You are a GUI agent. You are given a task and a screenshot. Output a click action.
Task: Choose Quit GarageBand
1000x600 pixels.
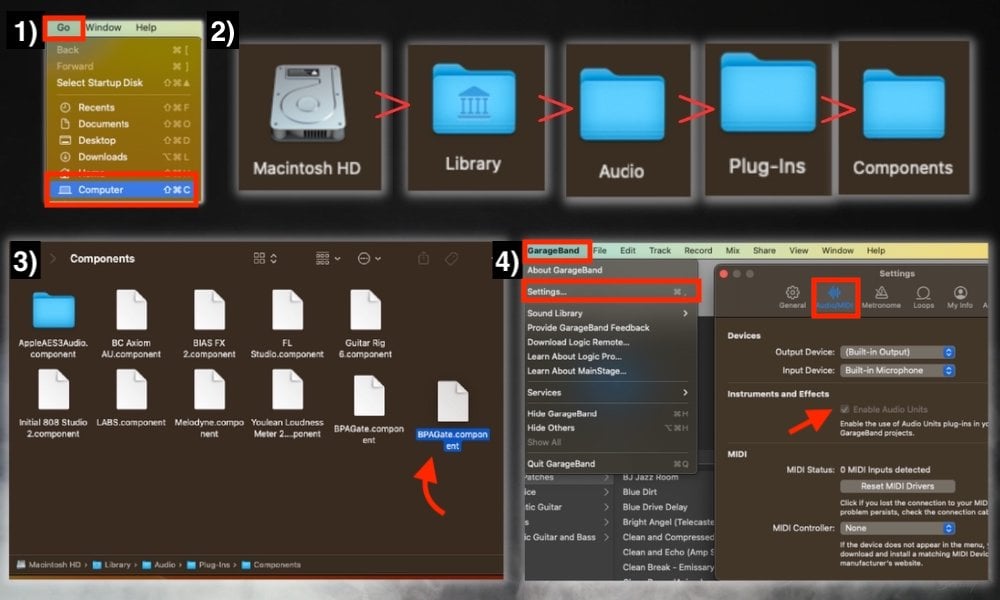click(610, 464)
